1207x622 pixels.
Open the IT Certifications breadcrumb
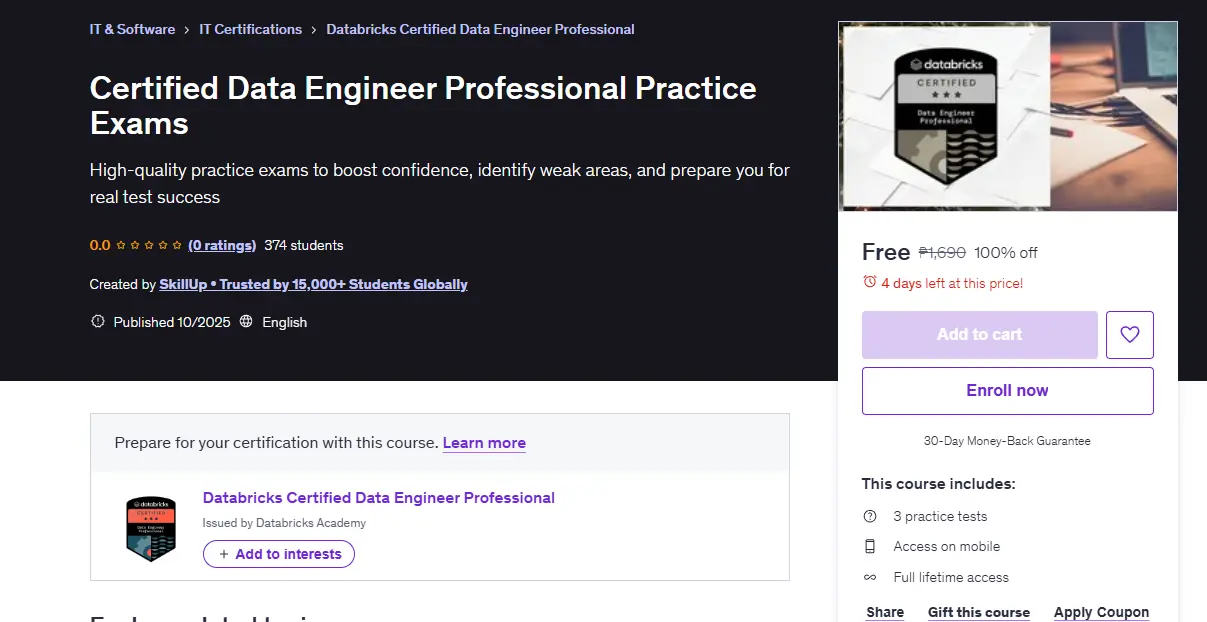[x=250, y=29]
